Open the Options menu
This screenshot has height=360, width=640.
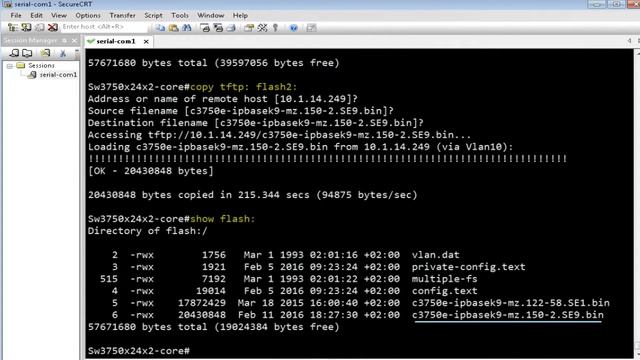point(88,15)
